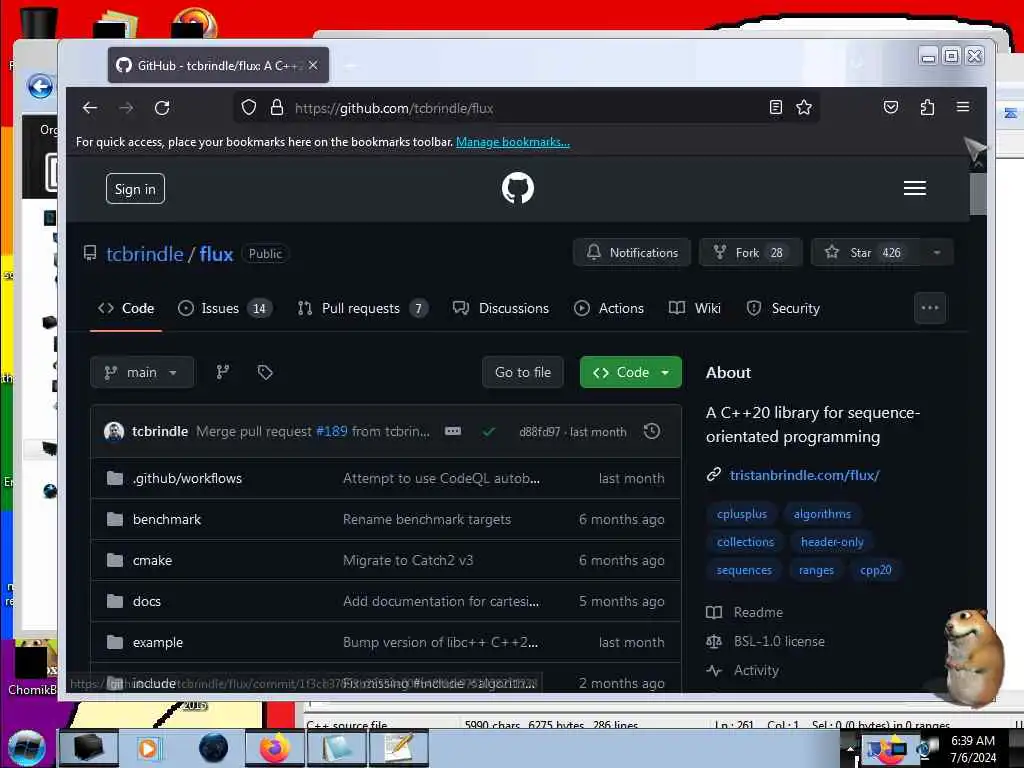Open tracking protection shield icon
The height and width of the screenshot is (768, 1024).
coord(249,108)
